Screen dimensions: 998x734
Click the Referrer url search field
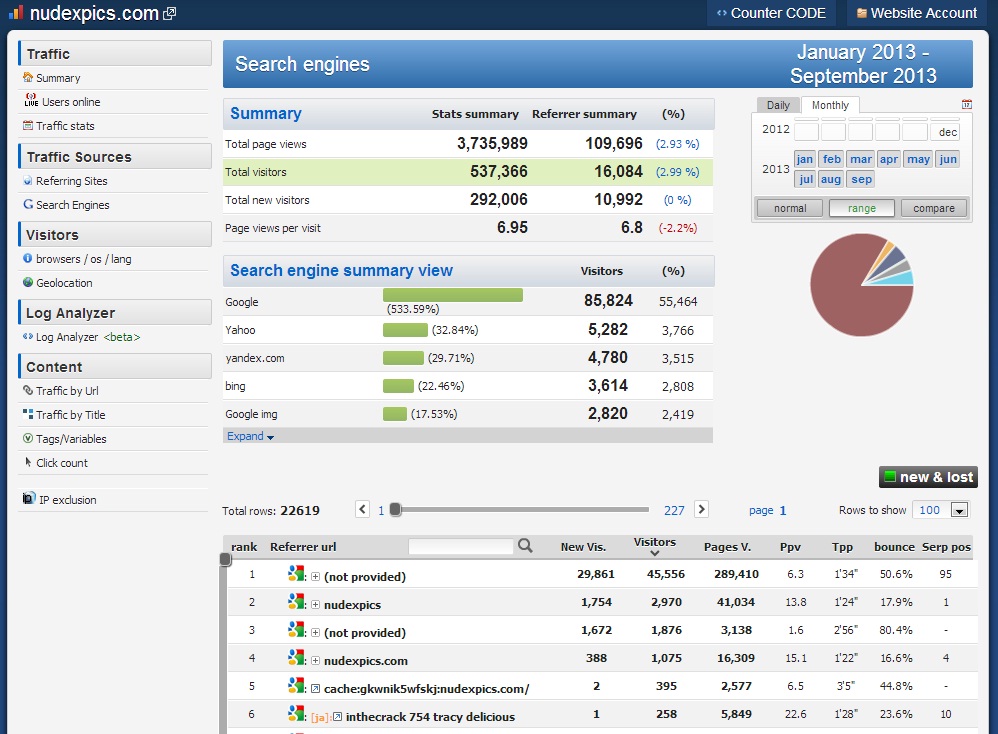click(460, 546)
